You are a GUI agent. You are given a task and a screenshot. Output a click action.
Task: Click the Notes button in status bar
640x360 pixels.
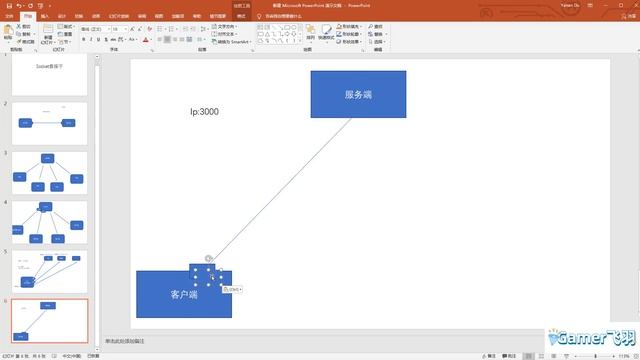pyautogui.click(x=489, y=356)
